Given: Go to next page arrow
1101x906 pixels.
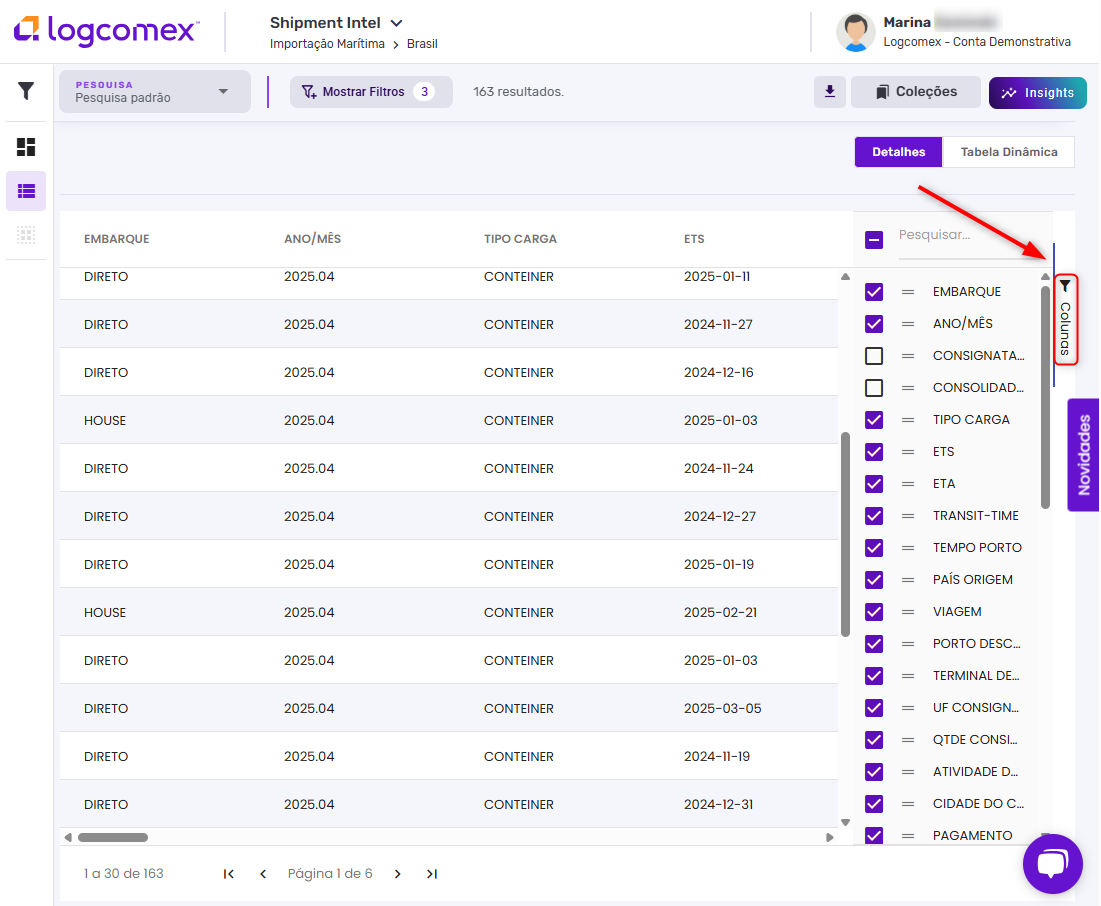Looking at the screenshot, I should (397, 874).
